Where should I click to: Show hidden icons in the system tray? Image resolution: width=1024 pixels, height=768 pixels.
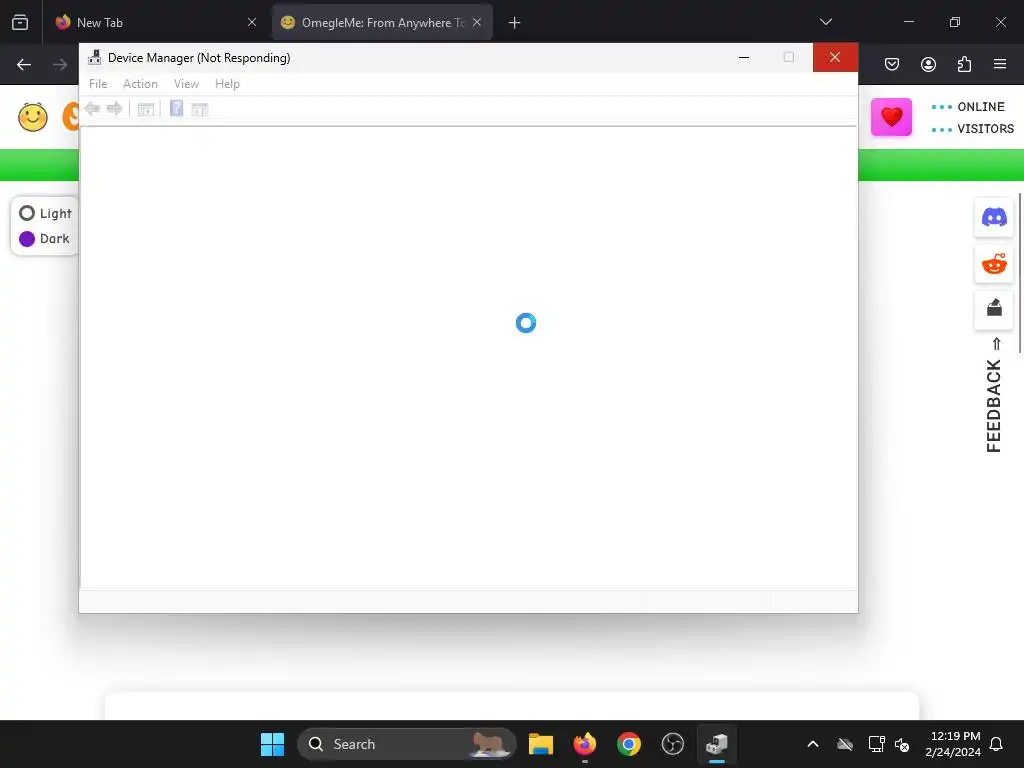813,744
